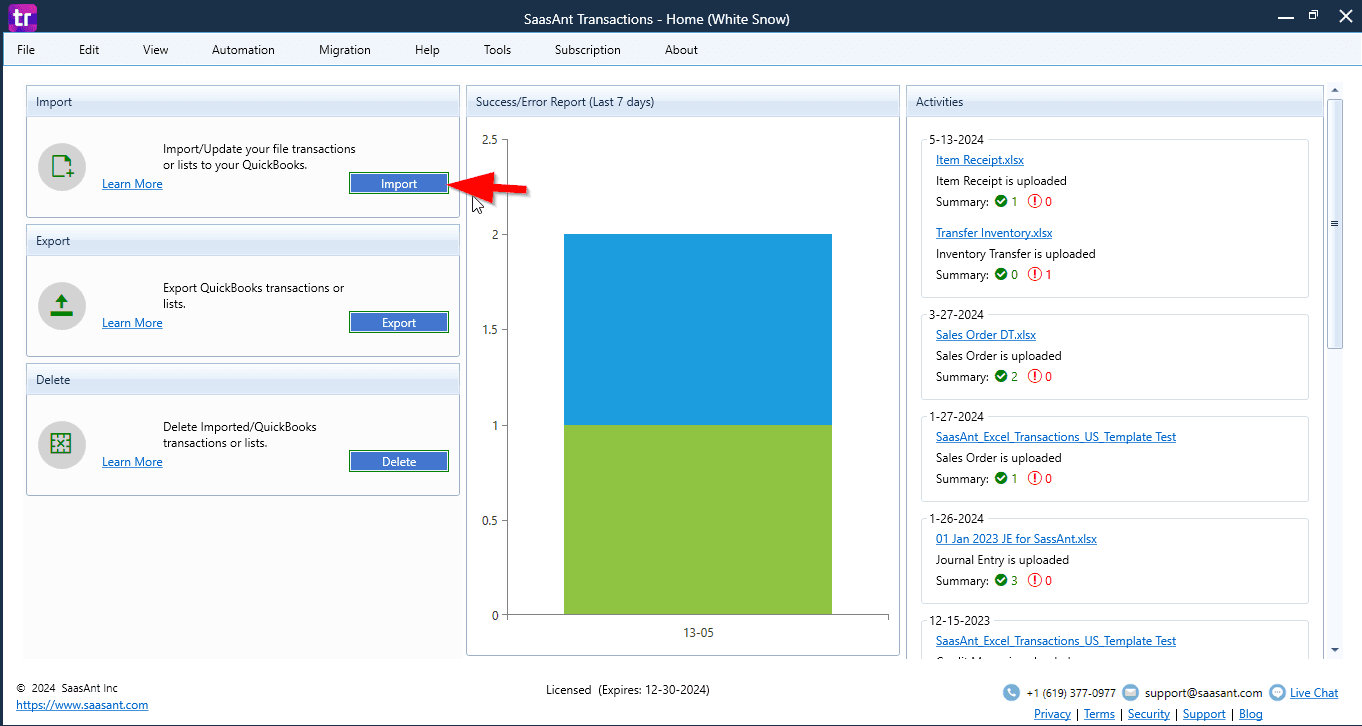Open the Tools menu
Screen dimensions: 1362x726
coord(497,50)
